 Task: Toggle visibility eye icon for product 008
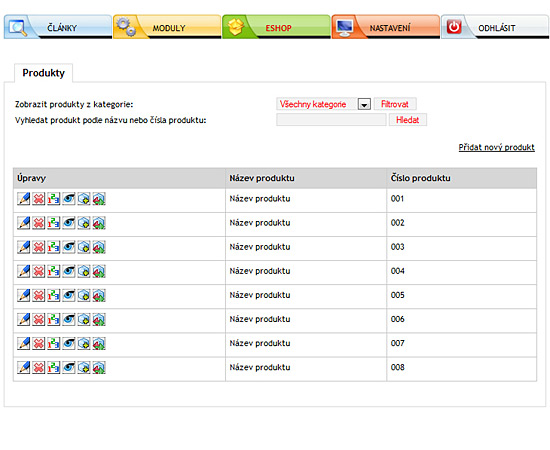point(69,368)
